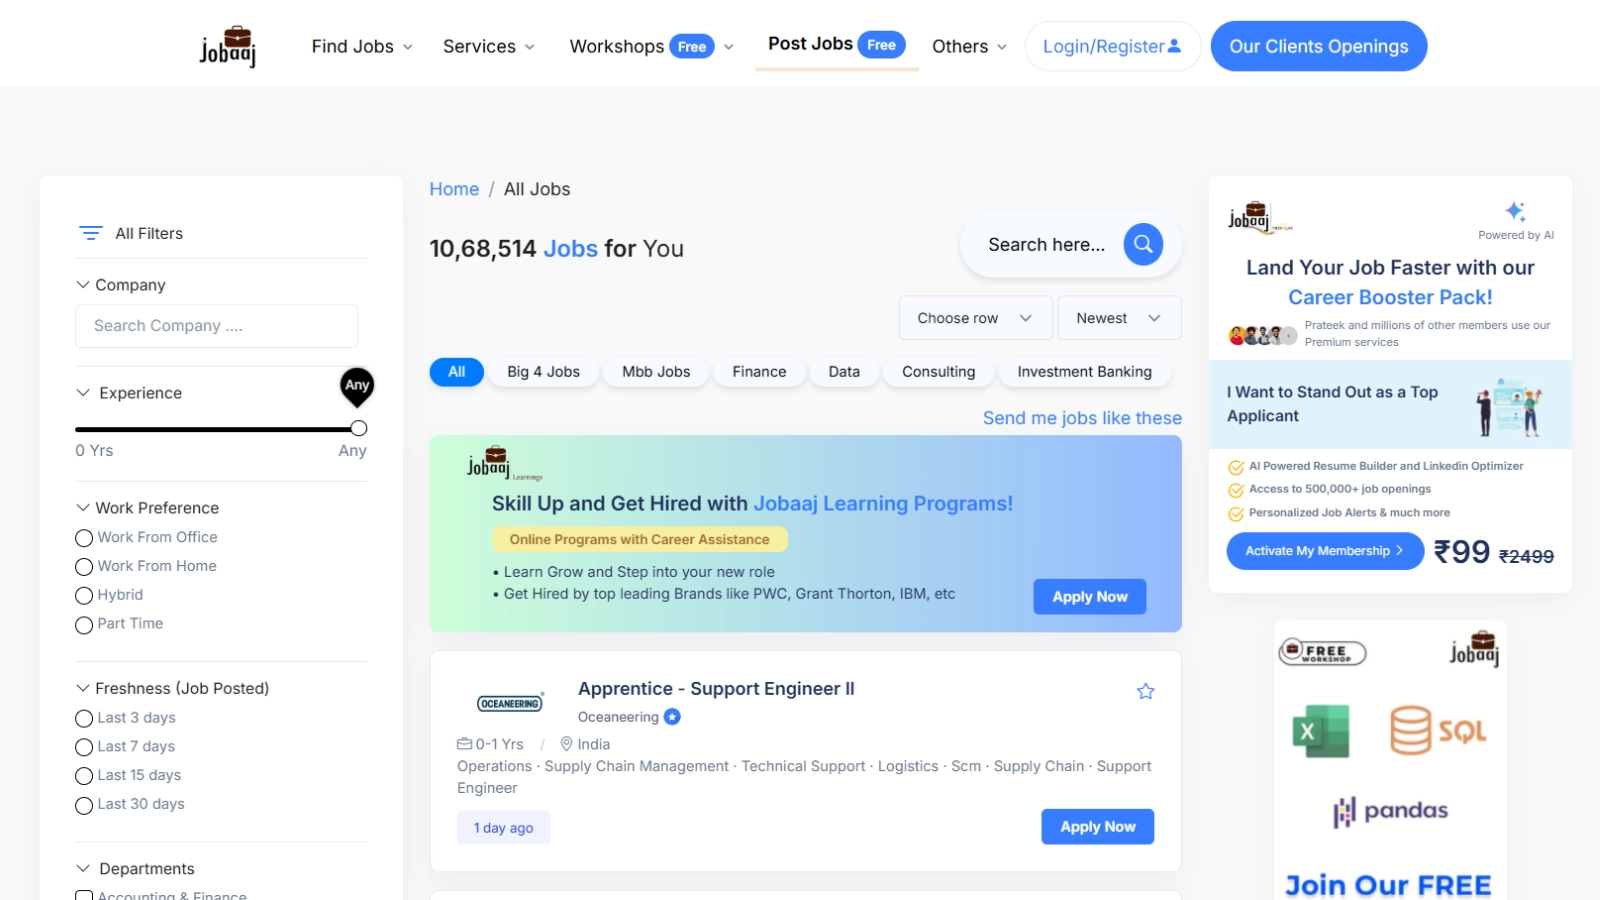1600x900 pixels.
Task: Click the Oceaneering company name
Action: [618, 717]
